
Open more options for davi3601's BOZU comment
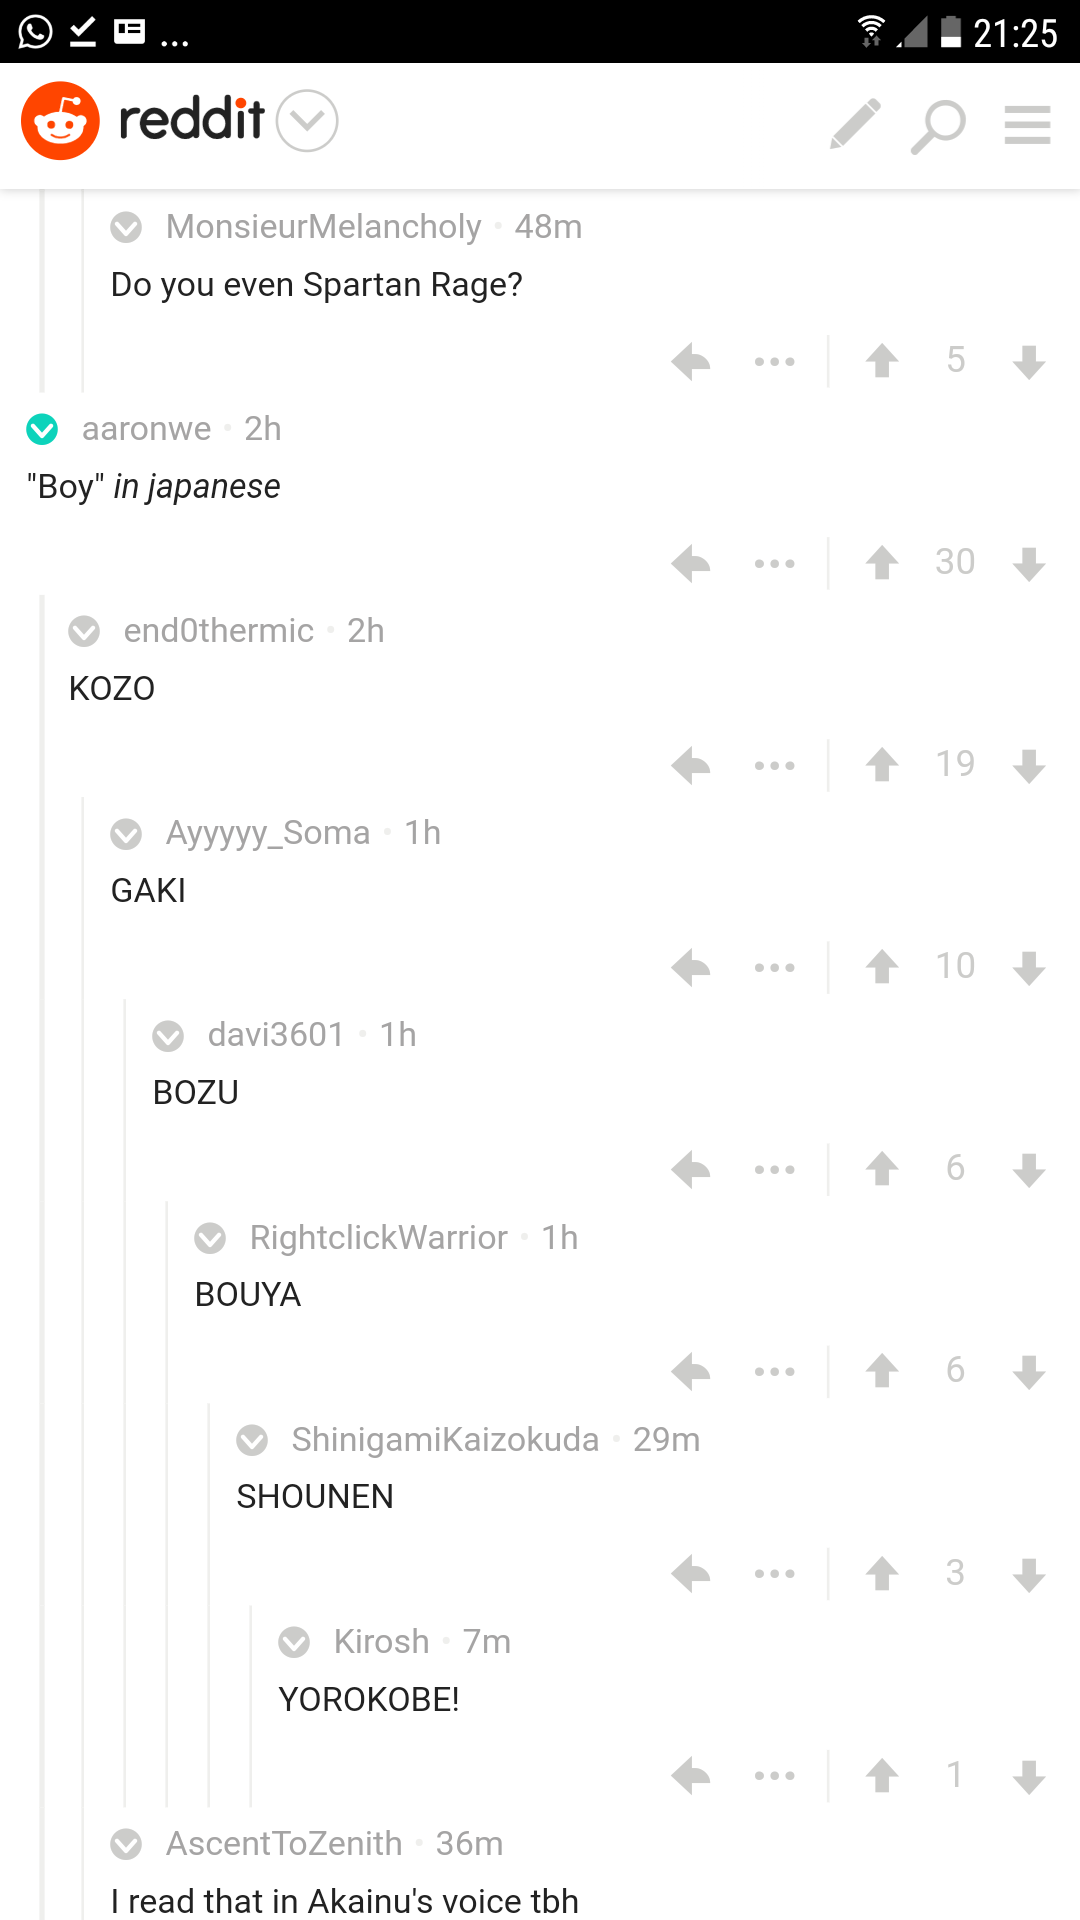(775, 1169)
